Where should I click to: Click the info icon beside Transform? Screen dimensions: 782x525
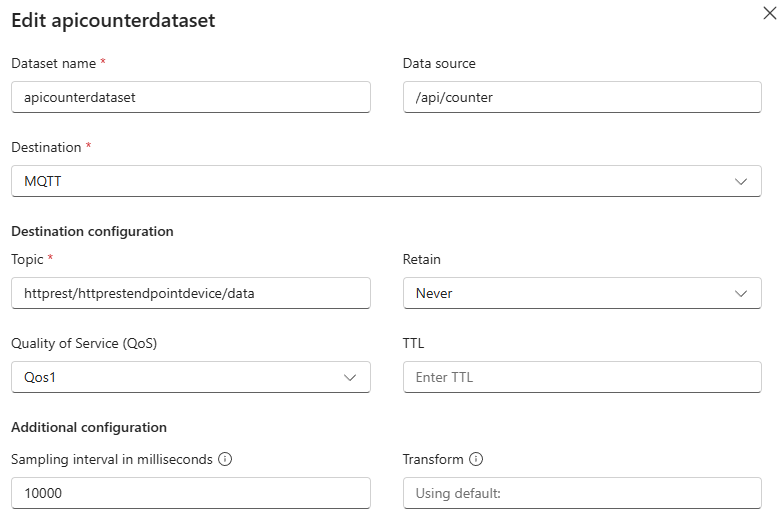(476, 460)
